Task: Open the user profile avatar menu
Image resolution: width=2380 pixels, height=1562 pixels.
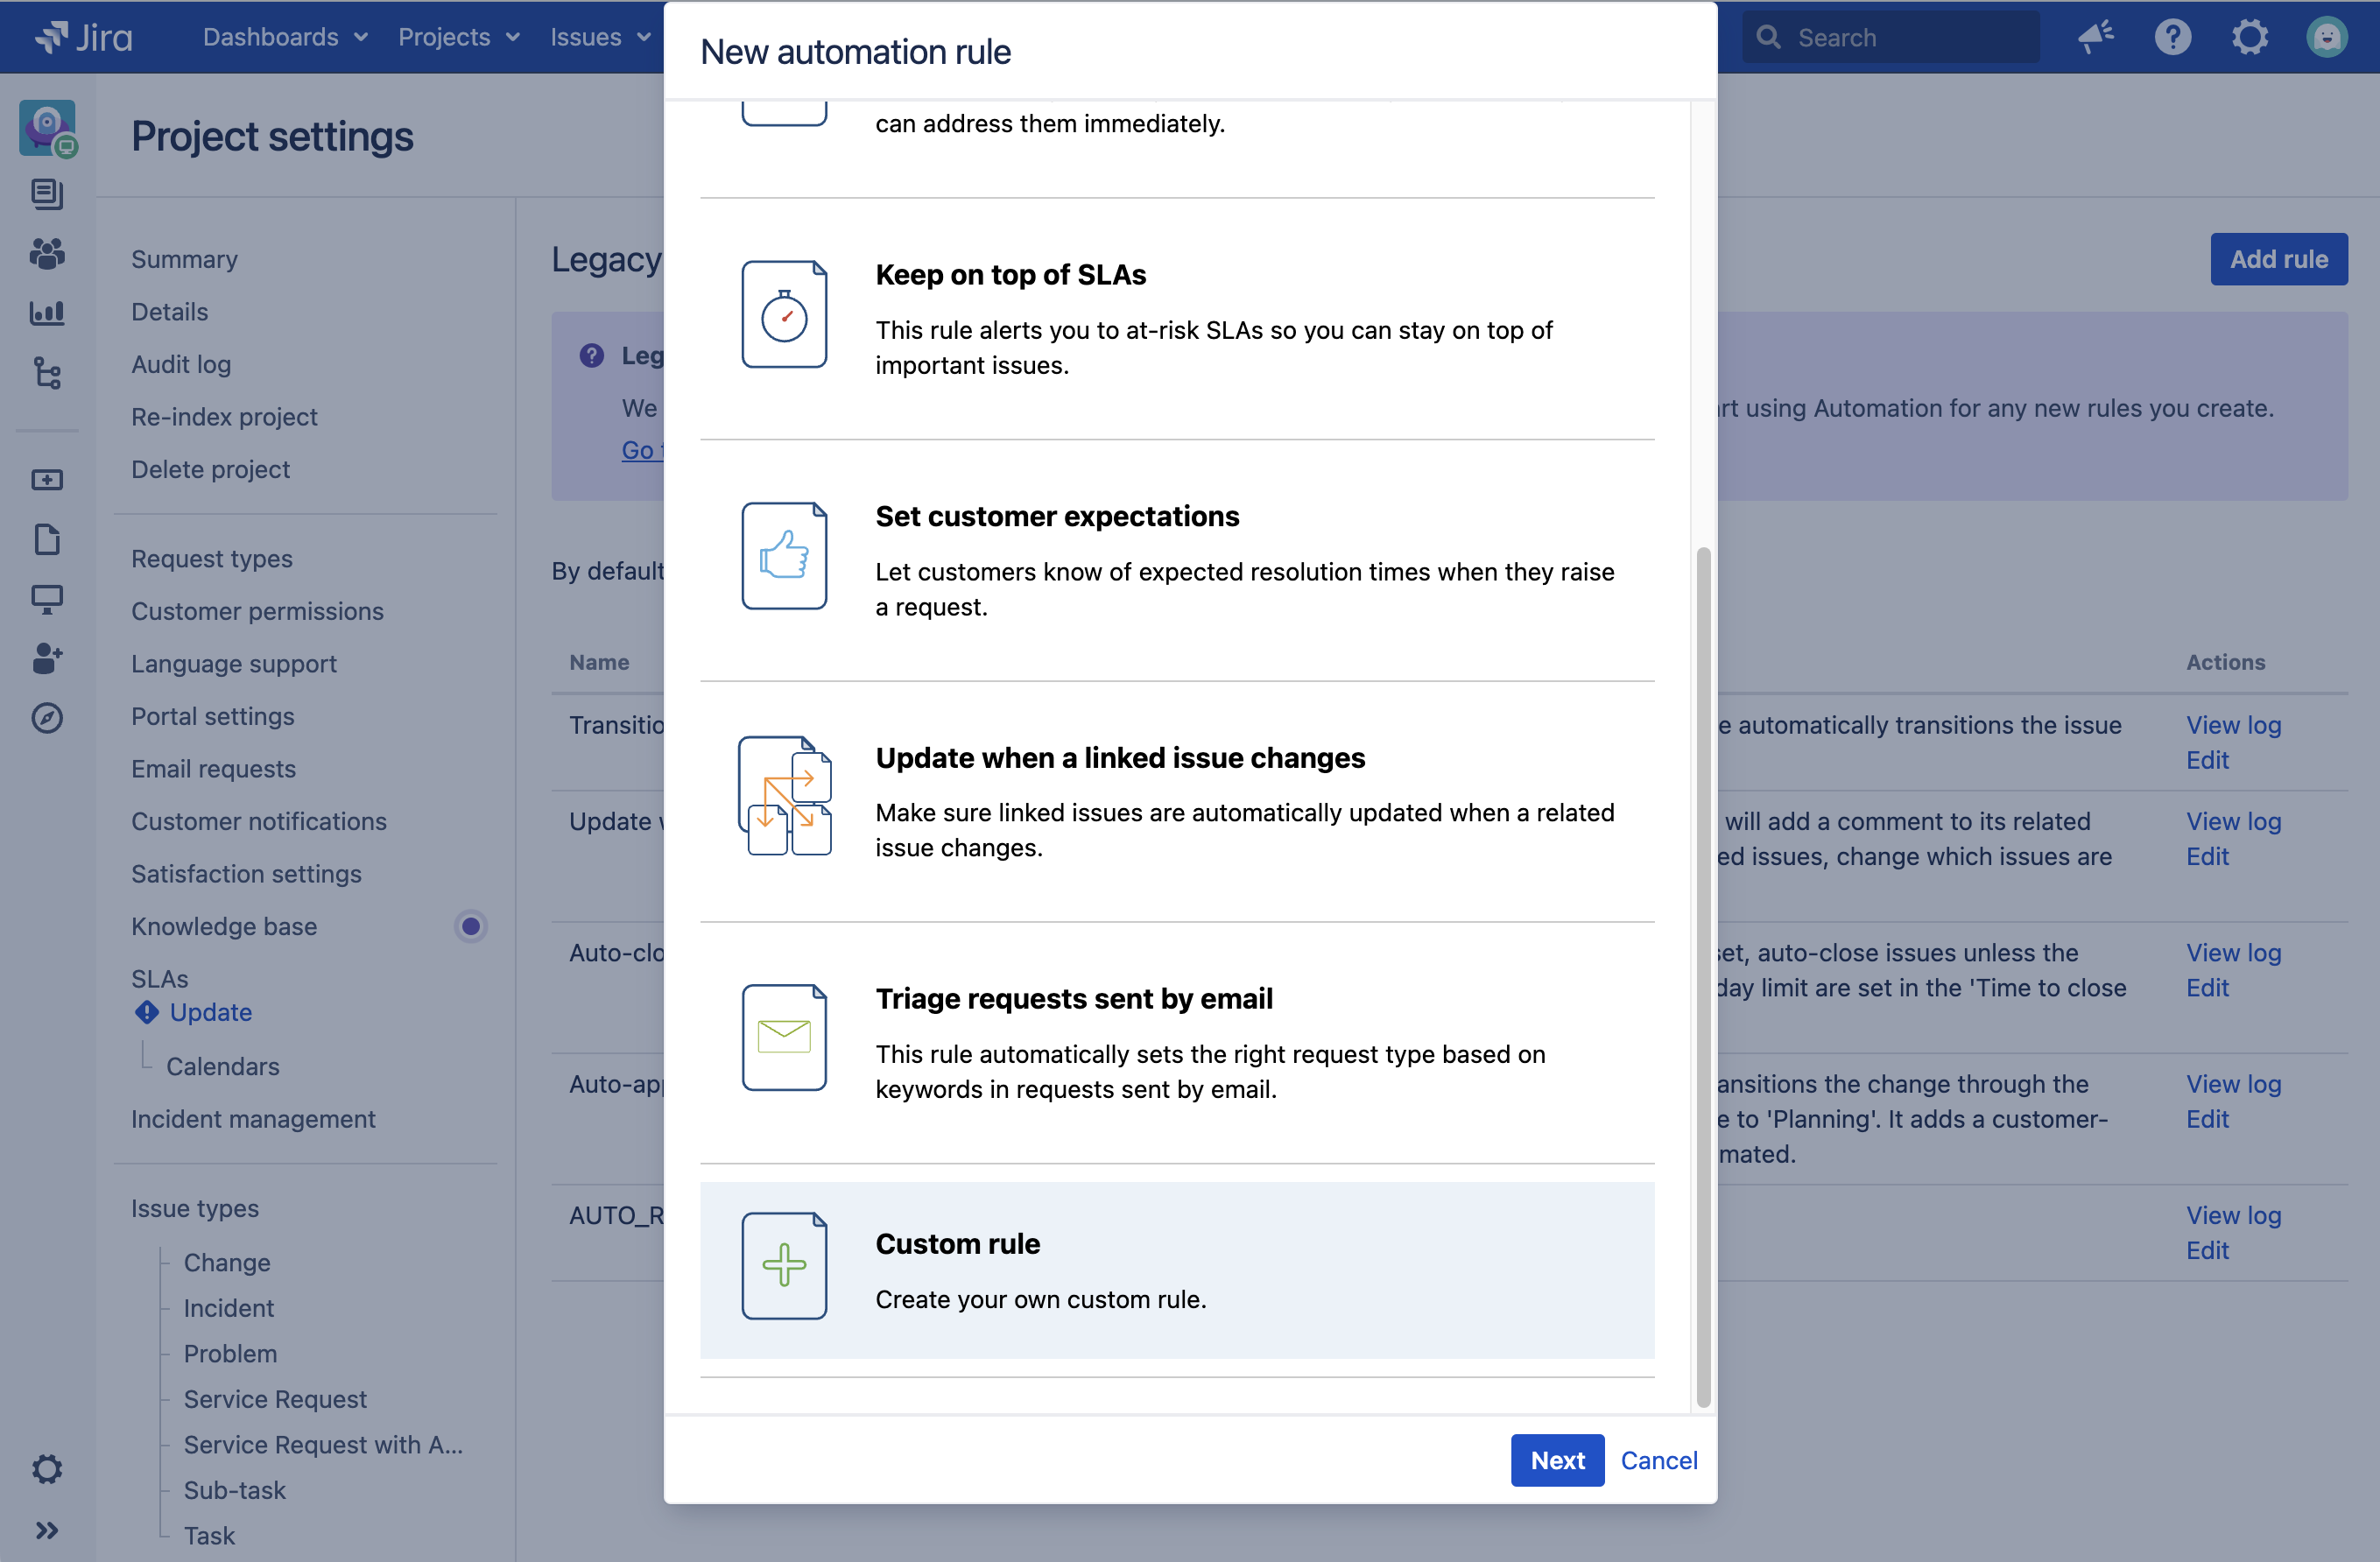Action: (x=2326, y=37)
